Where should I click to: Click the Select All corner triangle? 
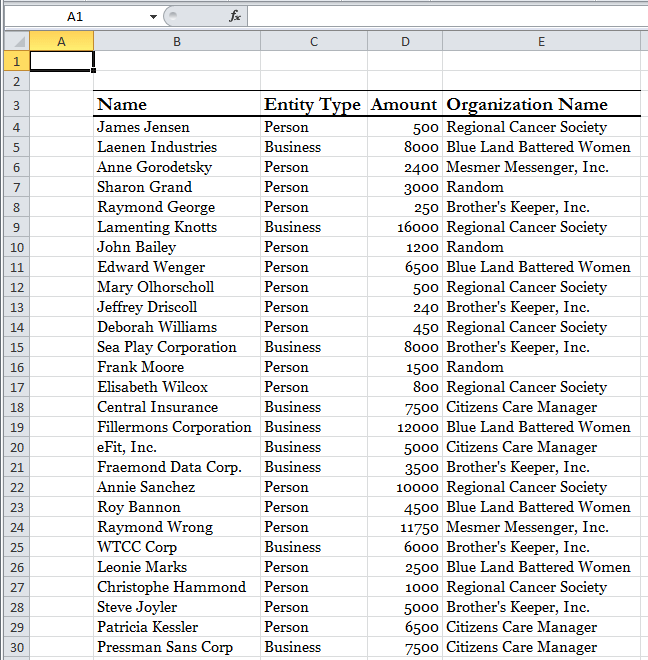coord(17,41)
